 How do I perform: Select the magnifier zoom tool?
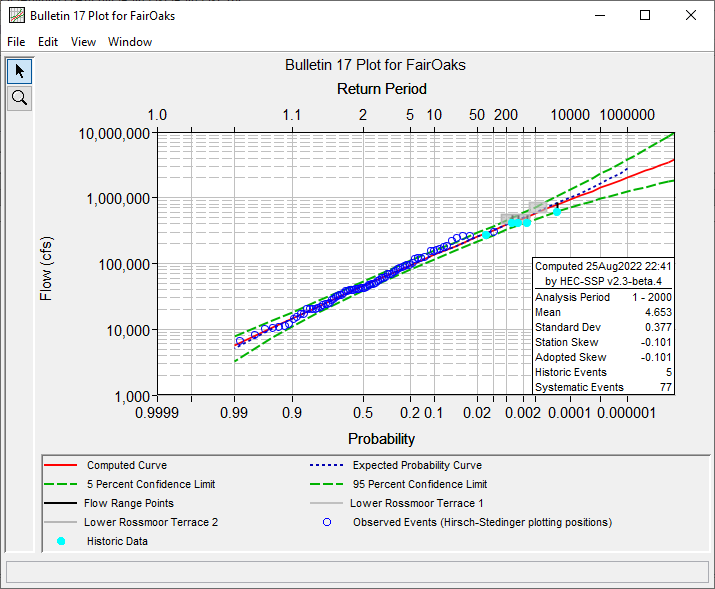19,97
